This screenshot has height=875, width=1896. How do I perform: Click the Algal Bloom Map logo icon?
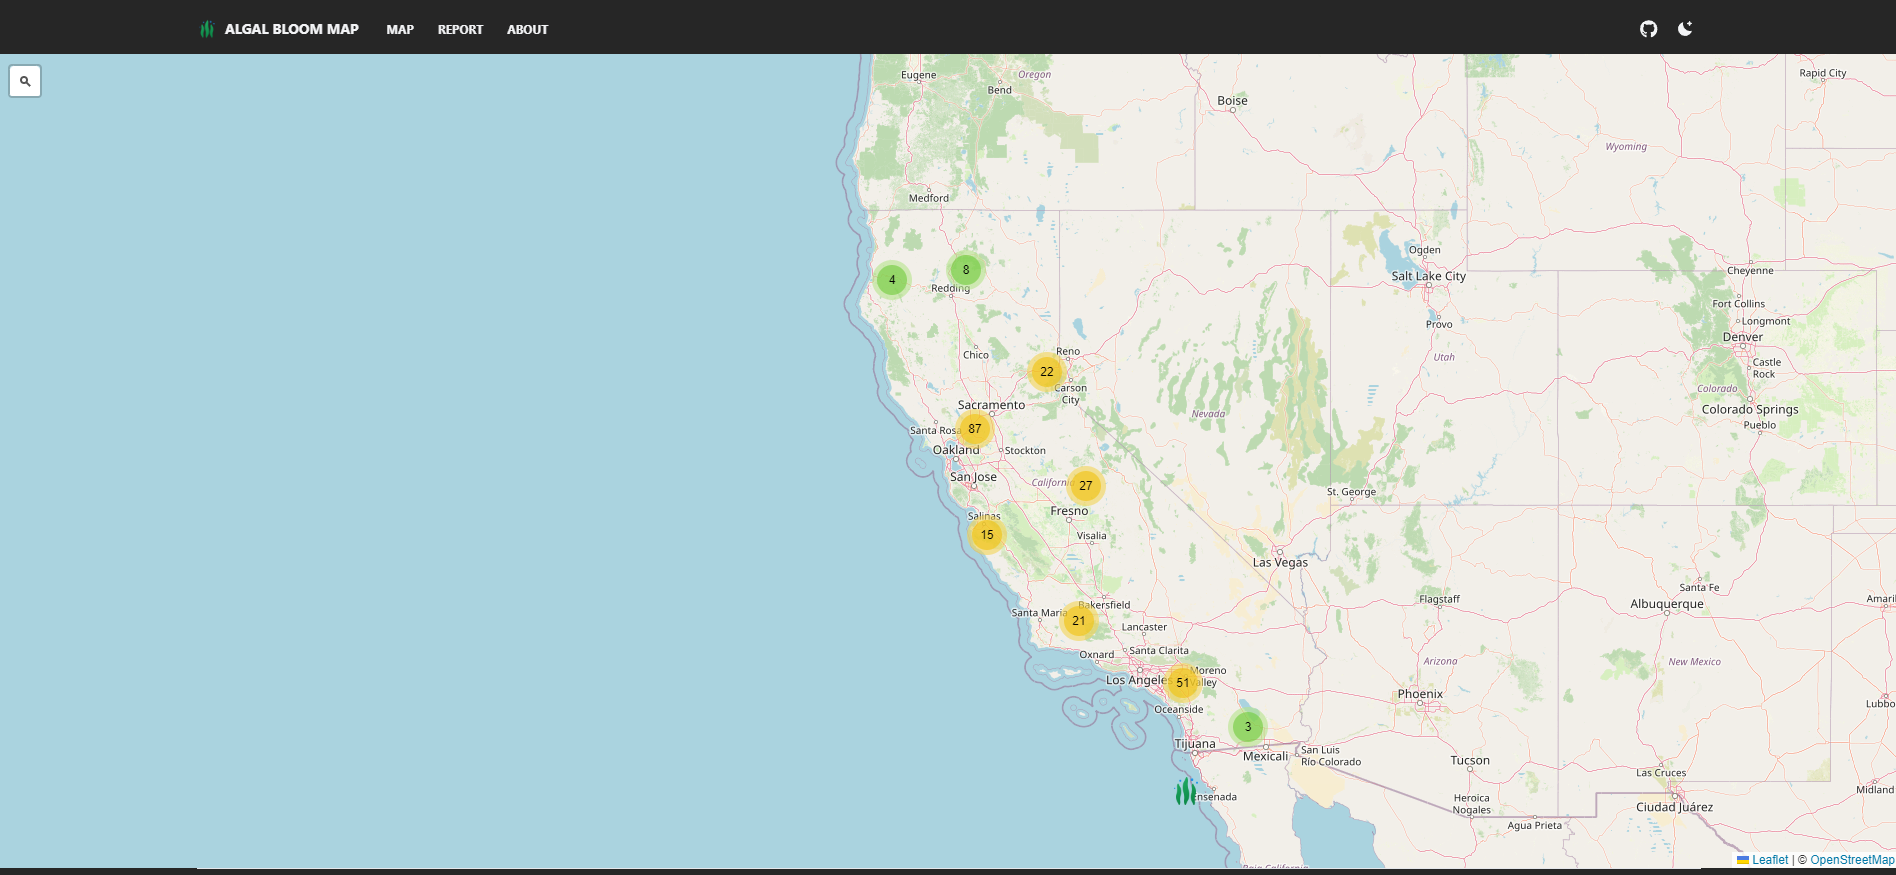[207, 29]
